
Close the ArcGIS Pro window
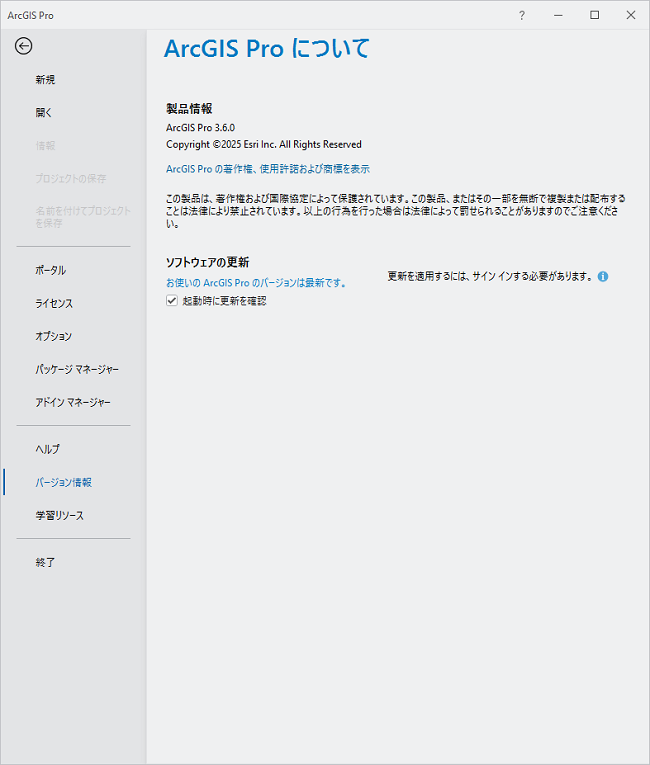tap(630, 15)
